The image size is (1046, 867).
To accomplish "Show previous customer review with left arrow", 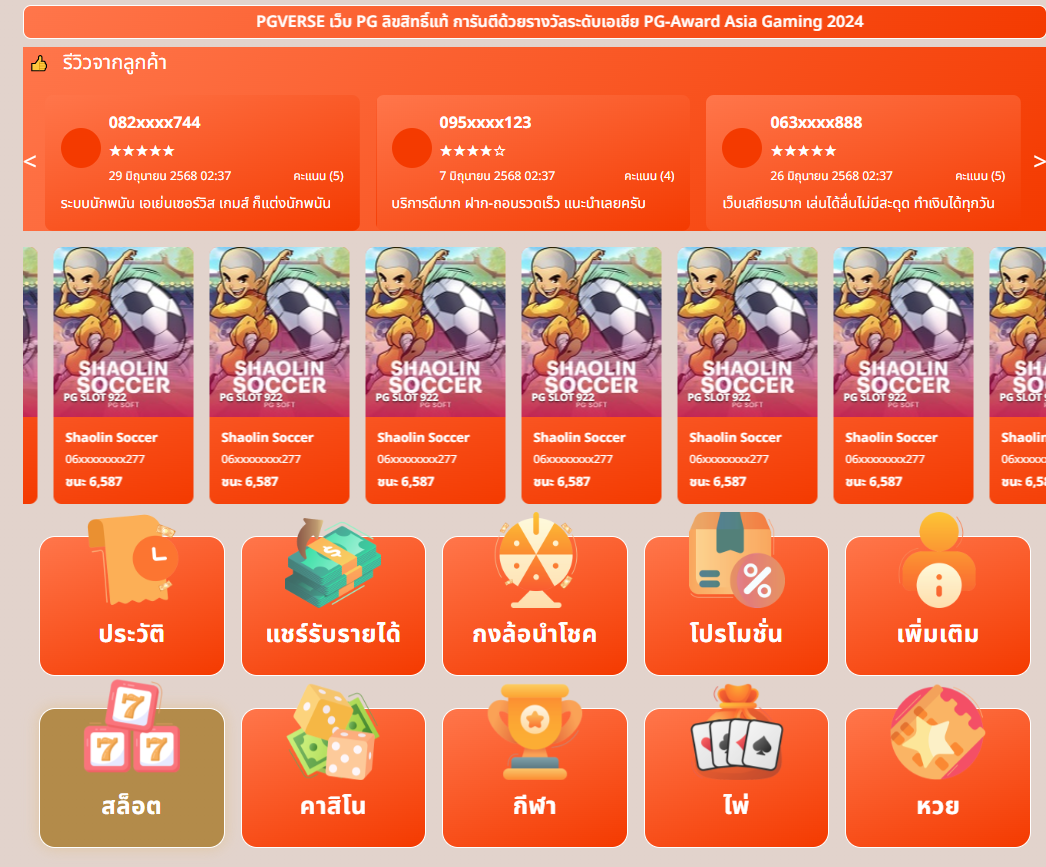I will pyautogui.click(x=30, y=161).
